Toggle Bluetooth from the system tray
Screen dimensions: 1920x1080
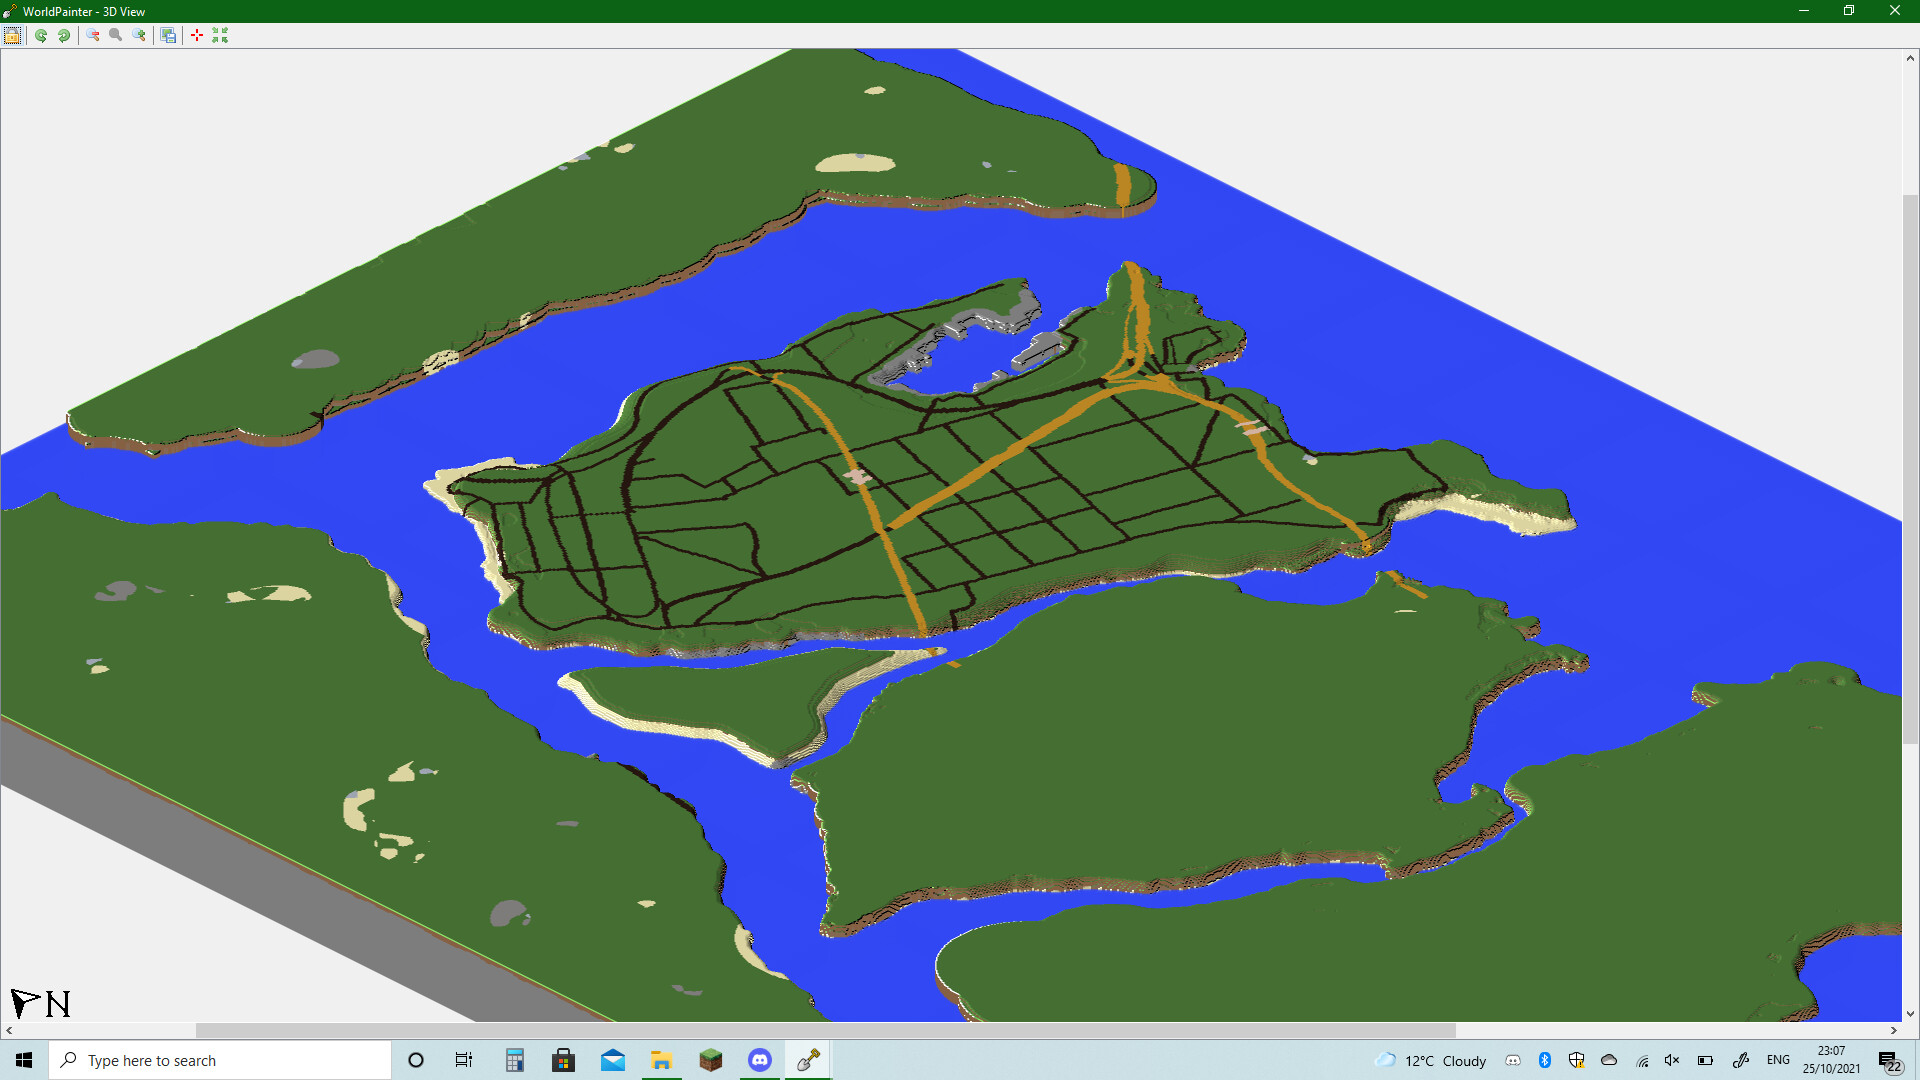click(1547, 1061)
